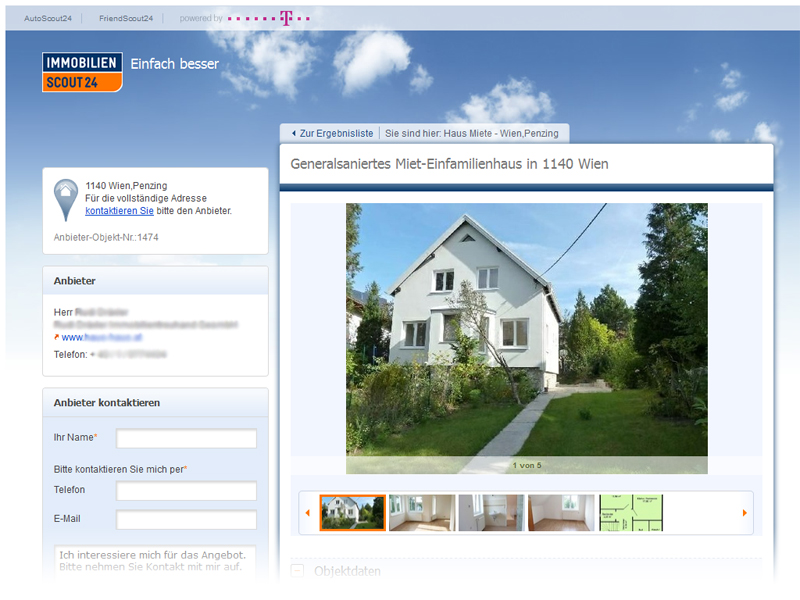Open the provider's www website link

coord(102,337)
